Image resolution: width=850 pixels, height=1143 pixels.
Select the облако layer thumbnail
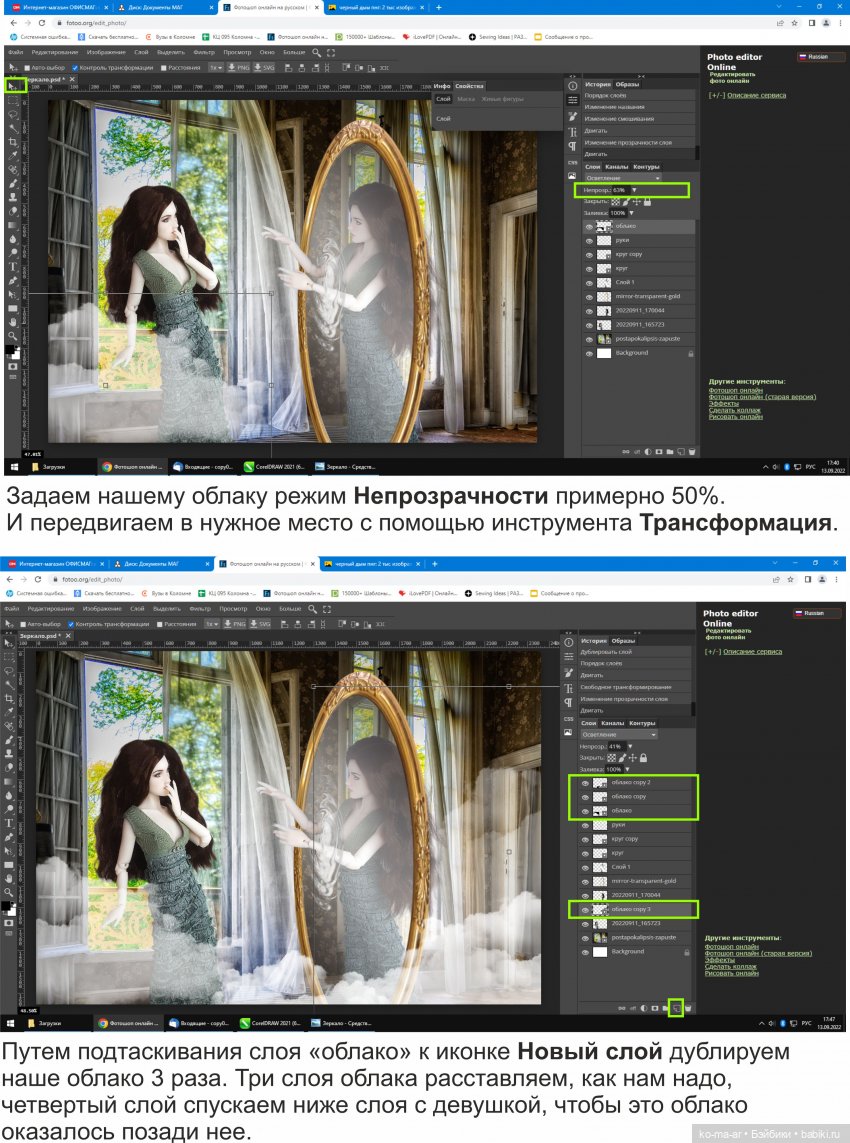tap(604, 226)
